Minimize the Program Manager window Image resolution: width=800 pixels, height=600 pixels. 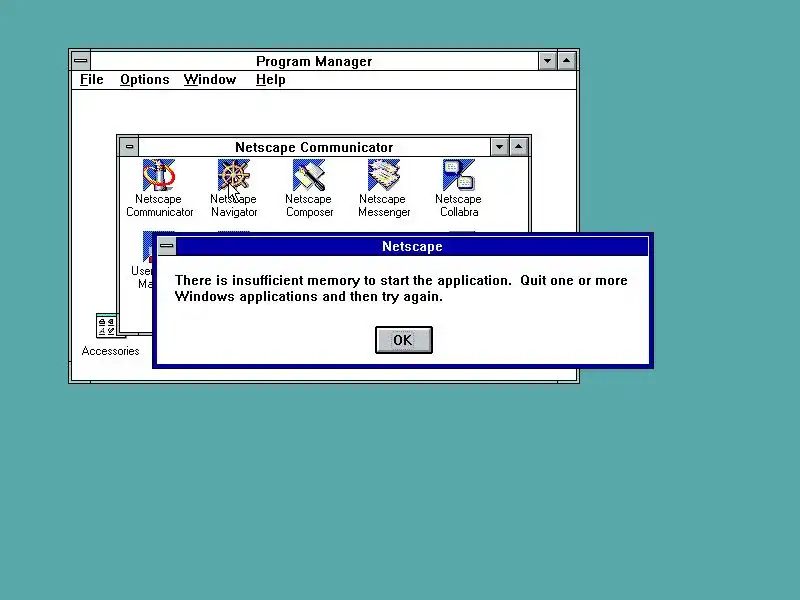547,61
